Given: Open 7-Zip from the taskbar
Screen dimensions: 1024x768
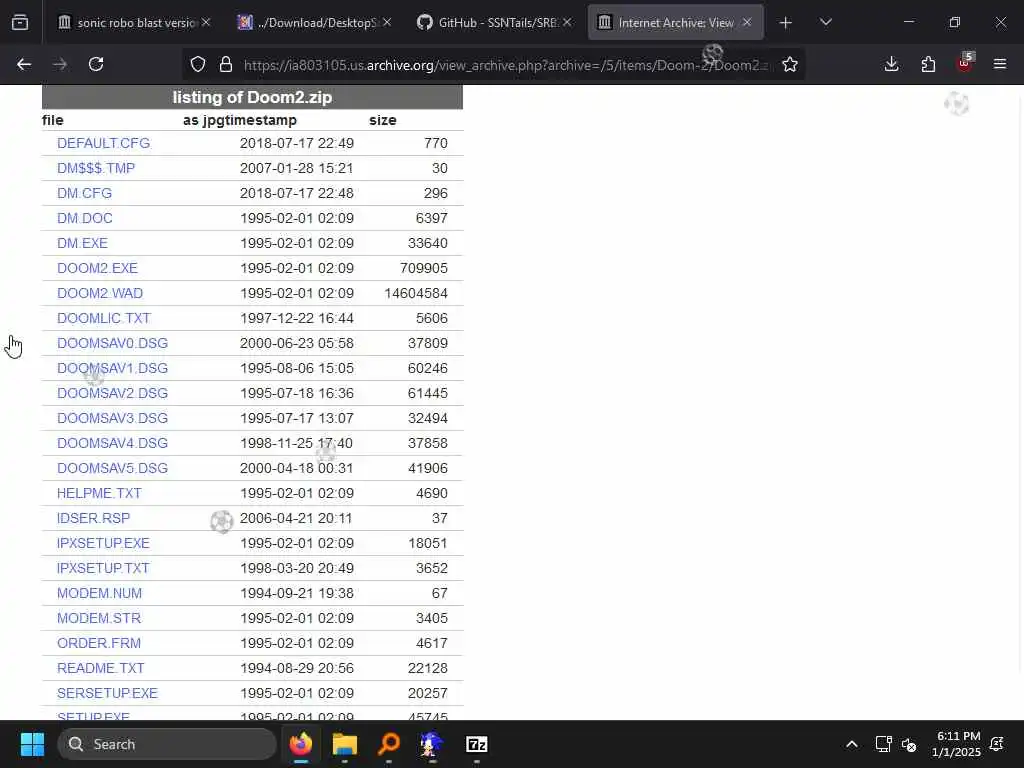Looking at the screenshot, I should pos(476,744).
